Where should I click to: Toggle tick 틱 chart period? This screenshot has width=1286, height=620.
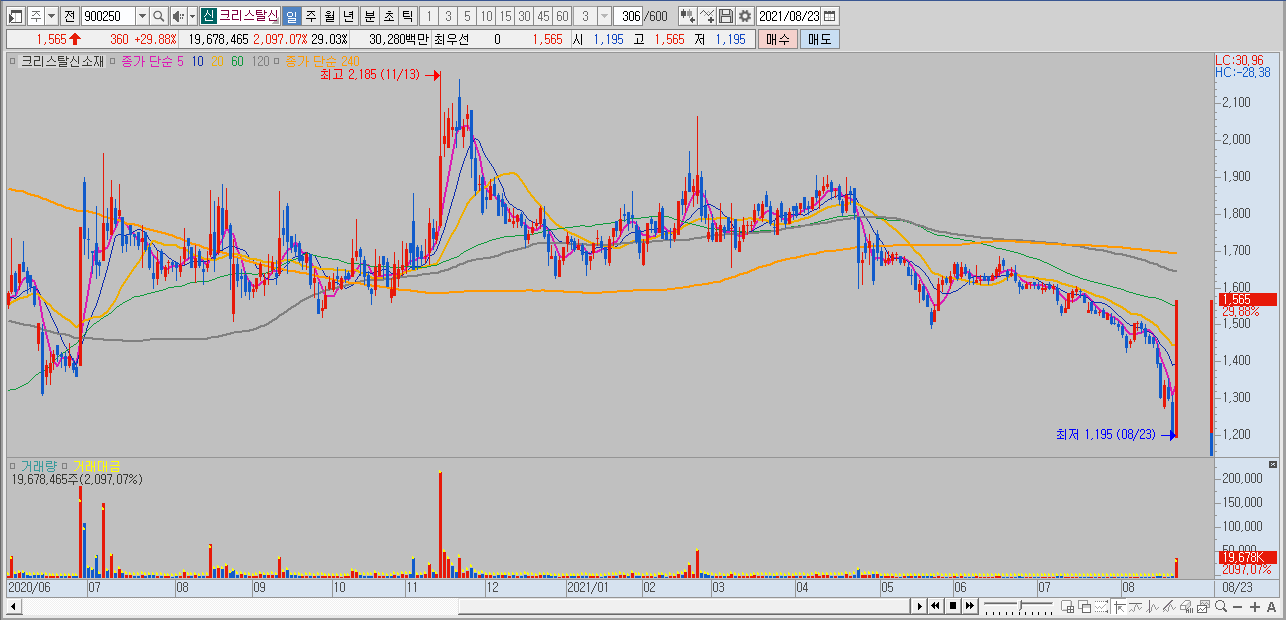409,16
